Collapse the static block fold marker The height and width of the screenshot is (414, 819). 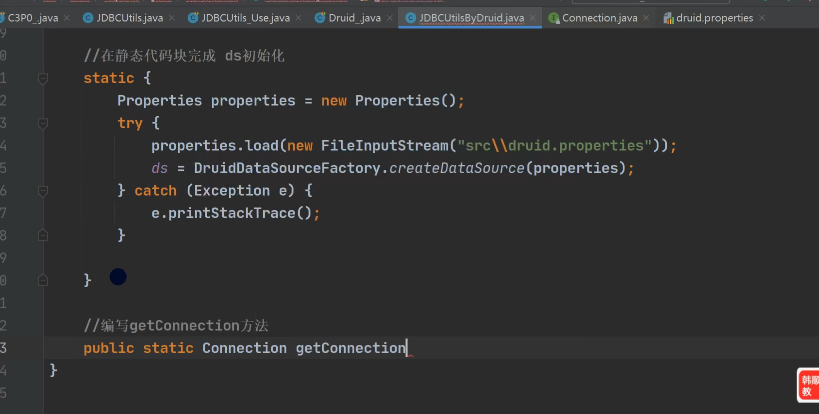point(43,78)
